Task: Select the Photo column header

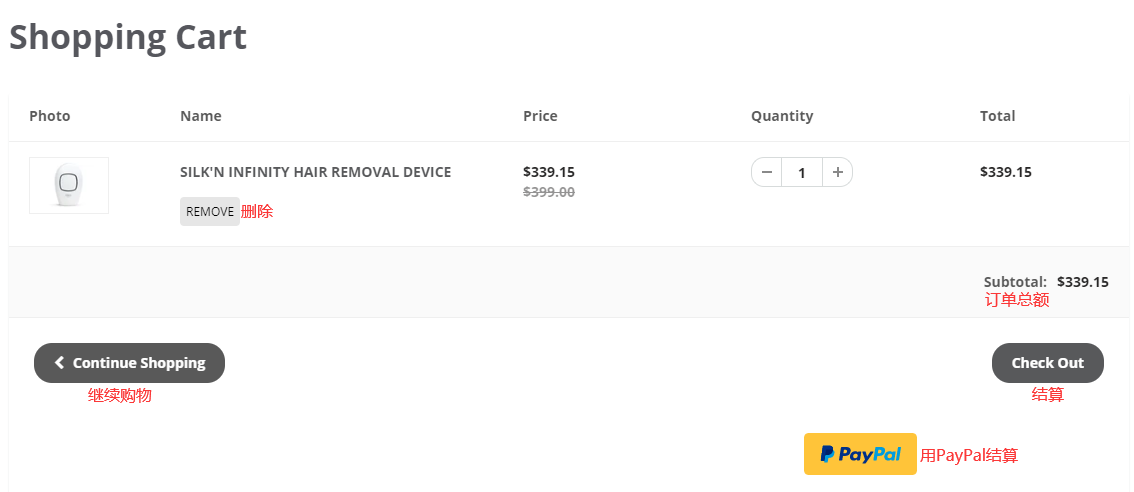Action: click(x=50, y=116)
